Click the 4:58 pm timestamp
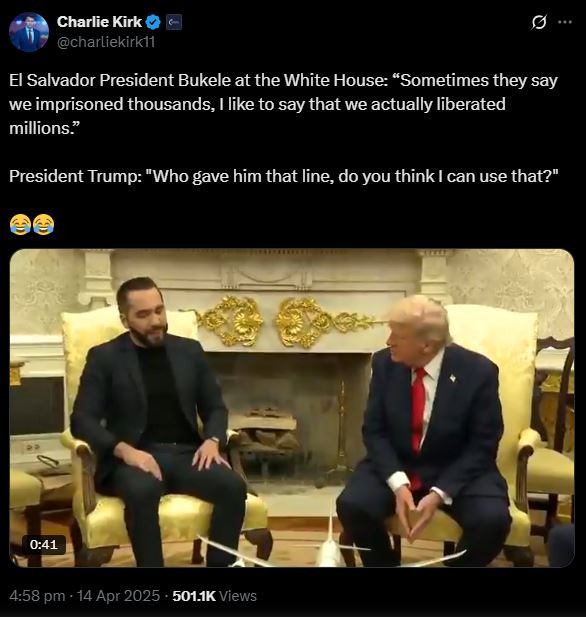 [x=37, y=596]
